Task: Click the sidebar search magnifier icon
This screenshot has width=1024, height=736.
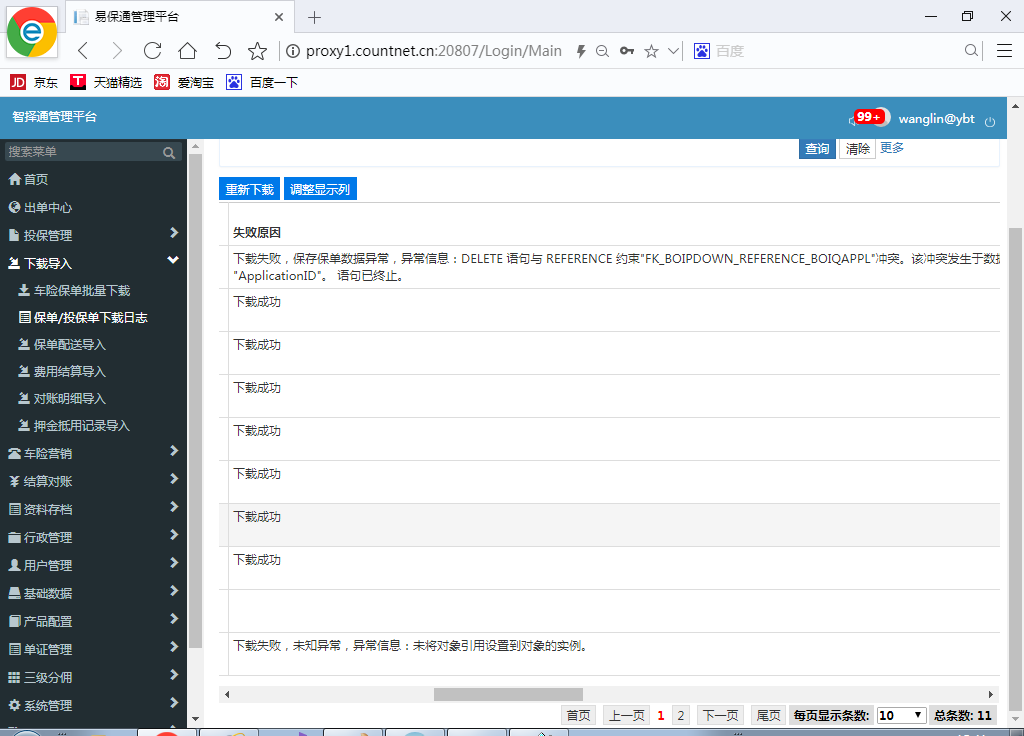Action: coord(169,153)
